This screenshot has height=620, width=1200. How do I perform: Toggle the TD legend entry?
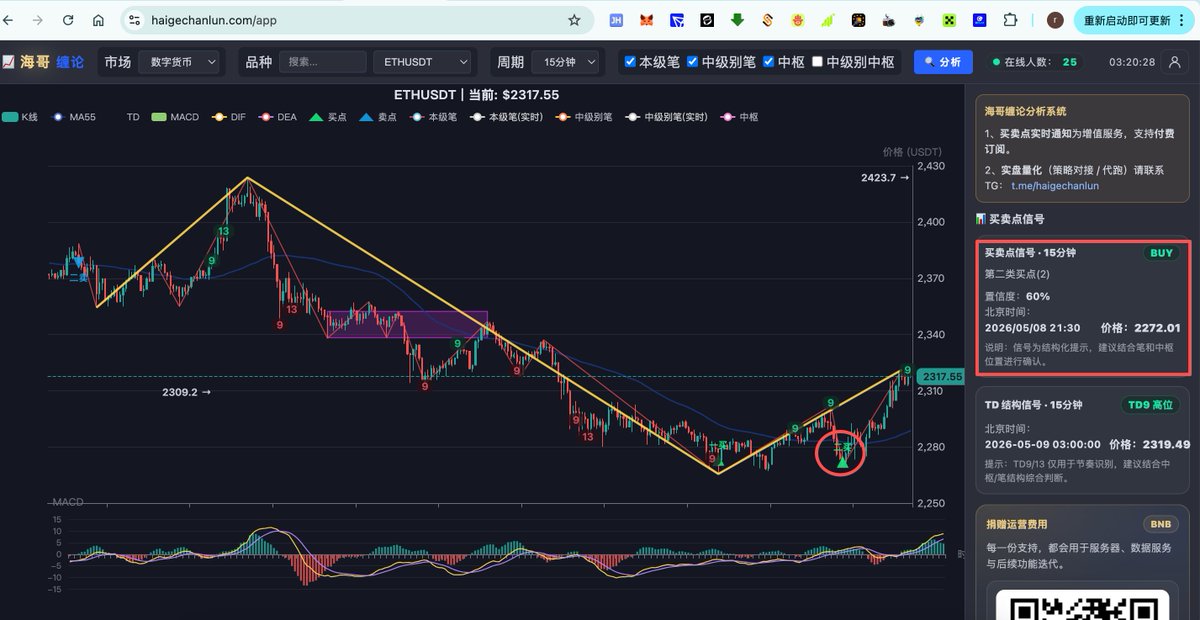133,117
